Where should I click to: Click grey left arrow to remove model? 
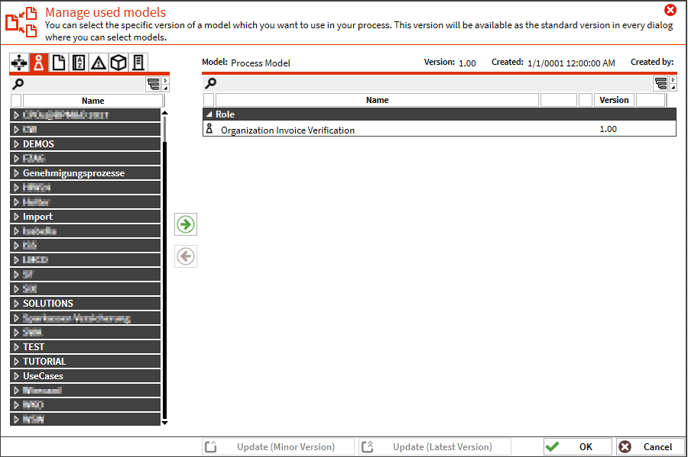(x=186, y=256)
